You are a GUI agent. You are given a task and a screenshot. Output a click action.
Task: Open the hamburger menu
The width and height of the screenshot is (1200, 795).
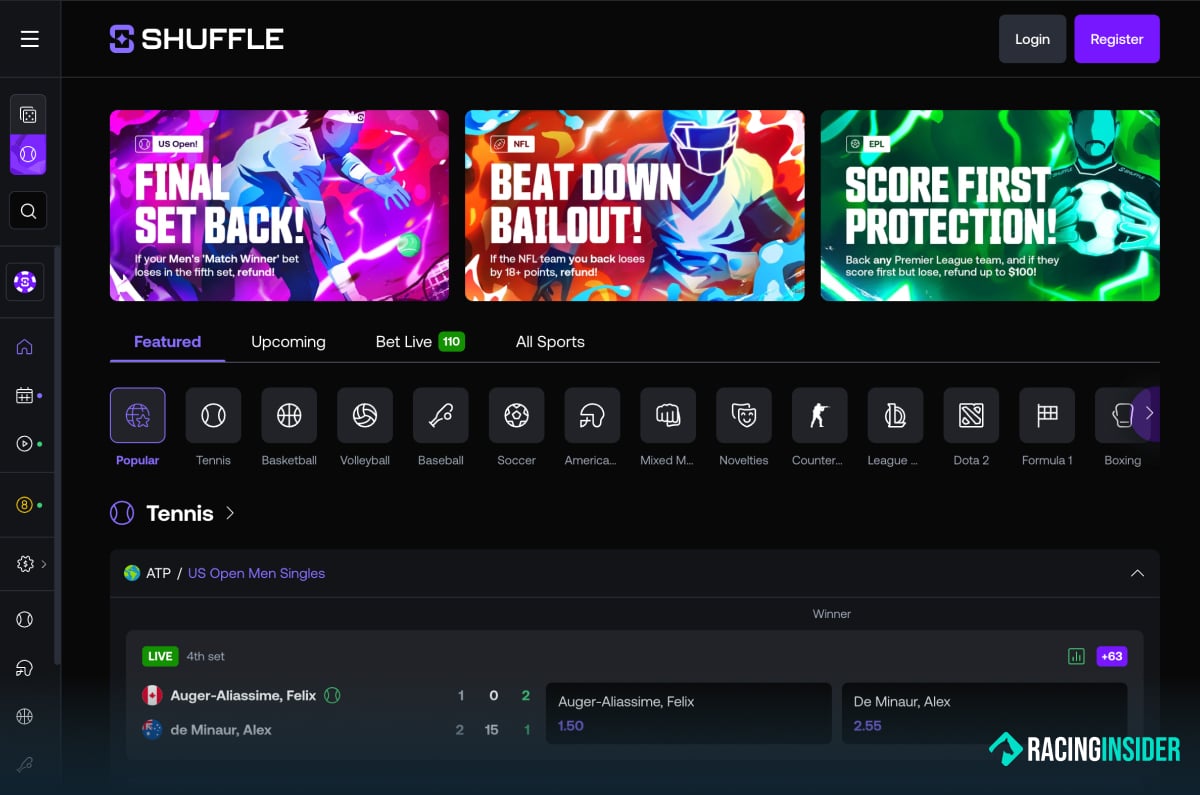click(x=30, y=39)
